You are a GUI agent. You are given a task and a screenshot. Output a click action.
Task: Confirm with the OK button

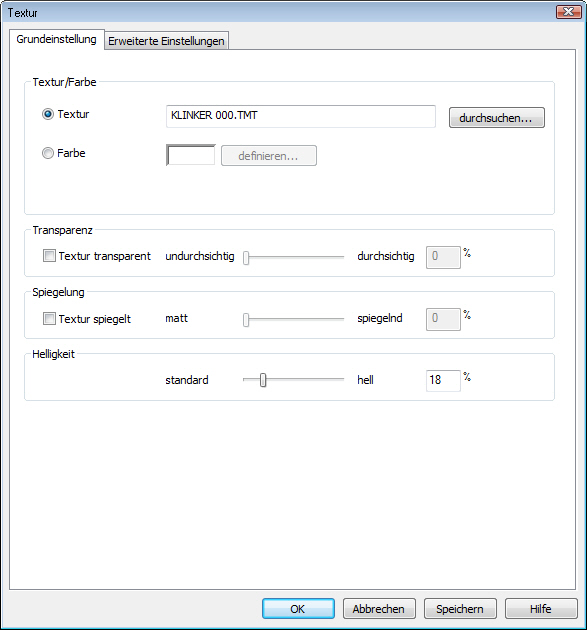298,609
